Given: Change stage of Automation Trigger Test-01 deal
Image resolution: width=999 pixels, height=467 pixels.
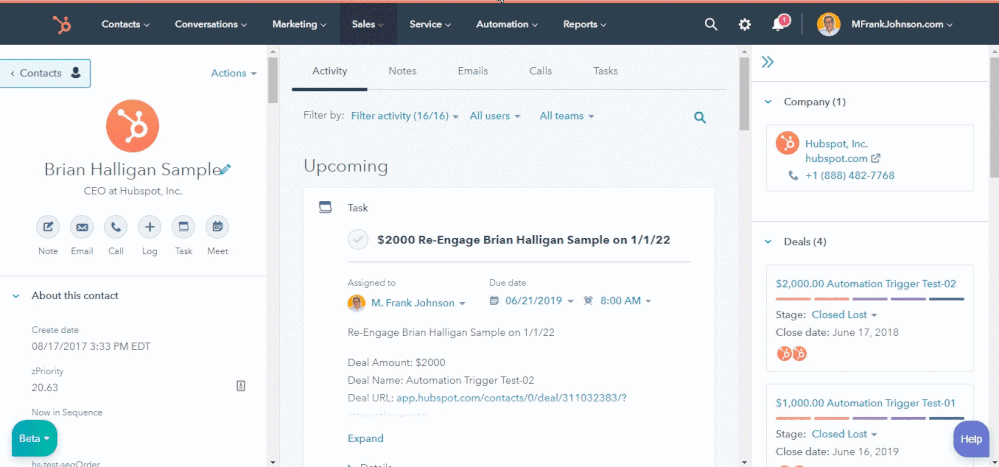Looking at the screenshot, I should (x=844, y=434).
